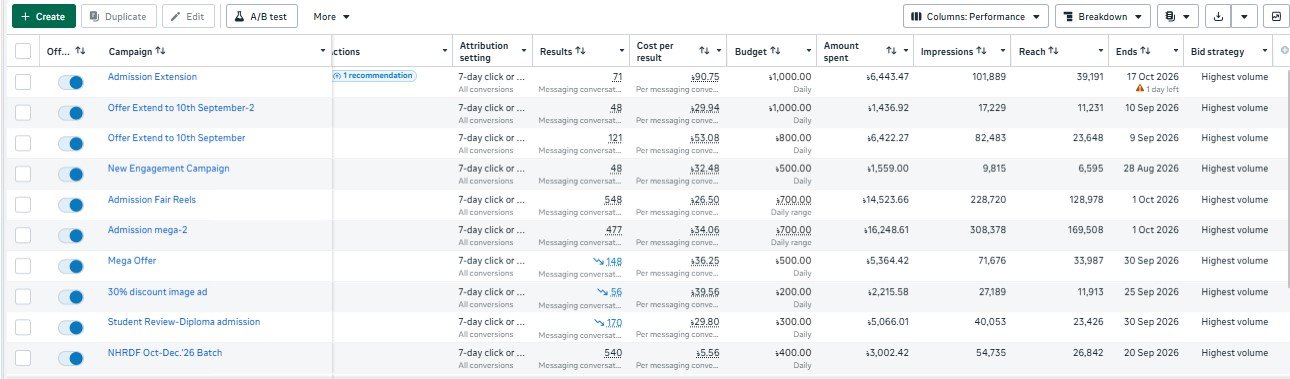Open Attribution setting column dropdown arrow
1290x379 pixels.
(x=525, y=51)
